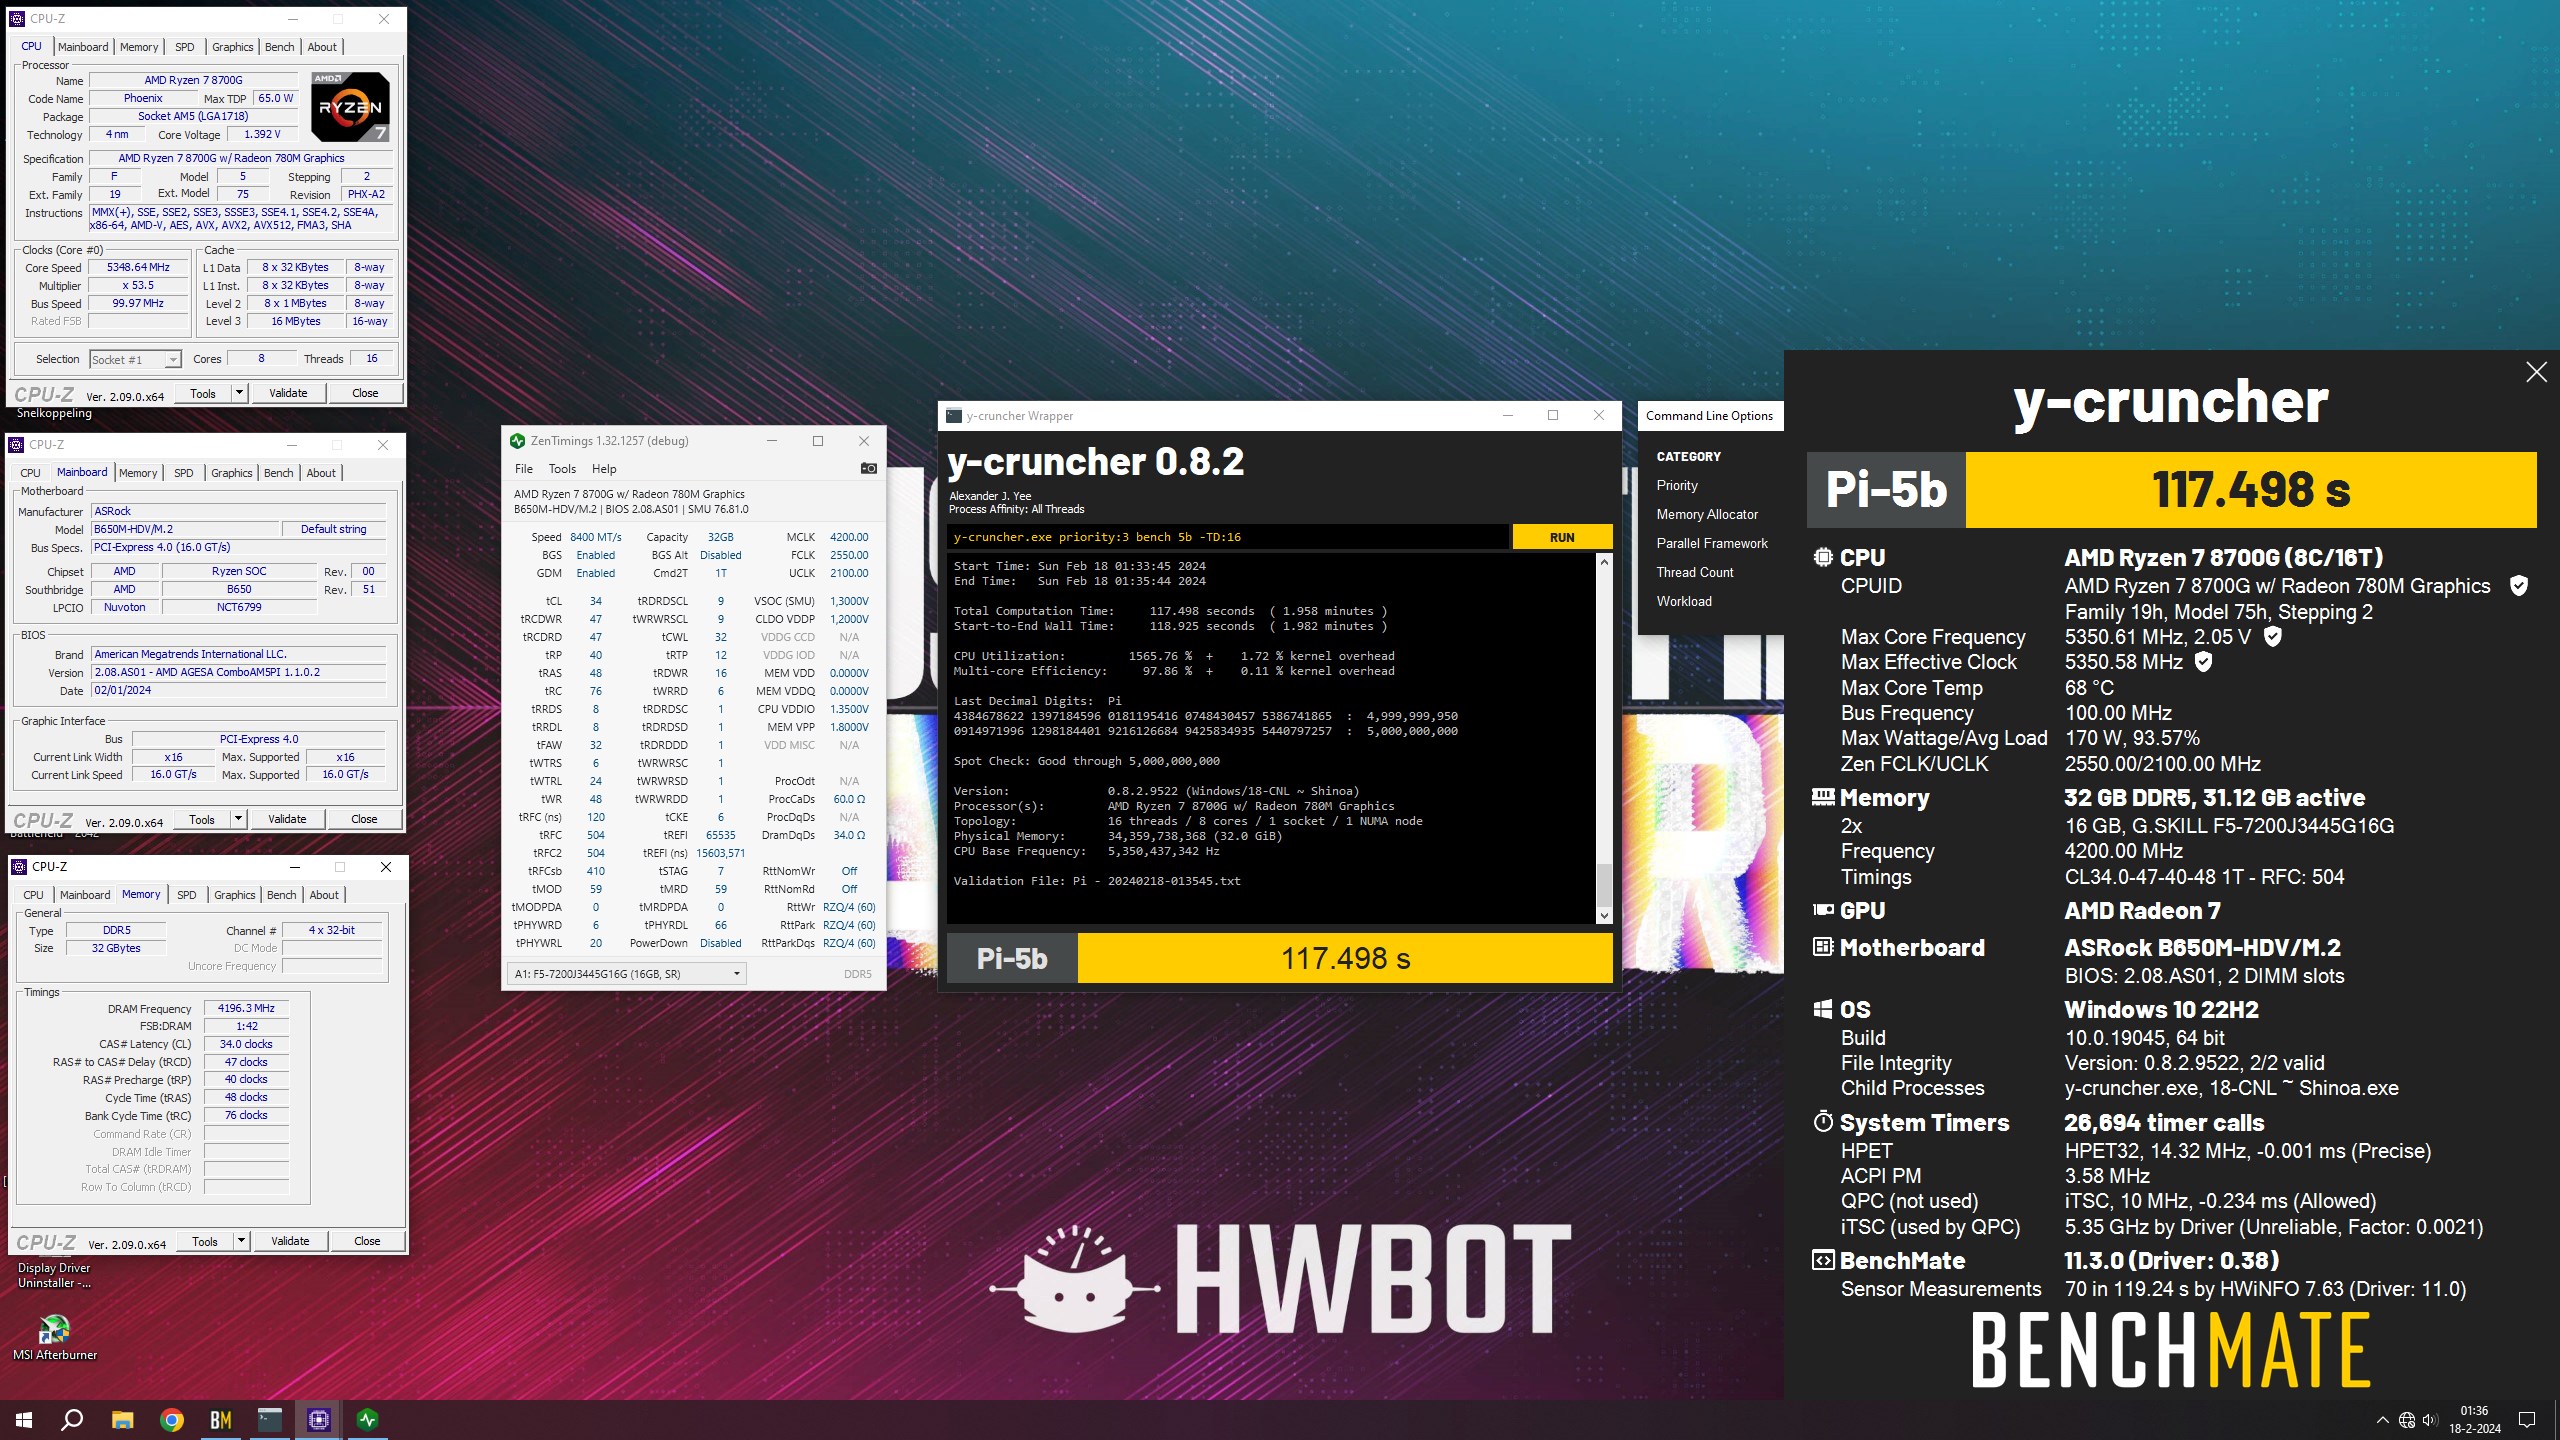Click Validate in the Mainboard CPU-Z window
2560x1440 pixels.
coord(287,819)
